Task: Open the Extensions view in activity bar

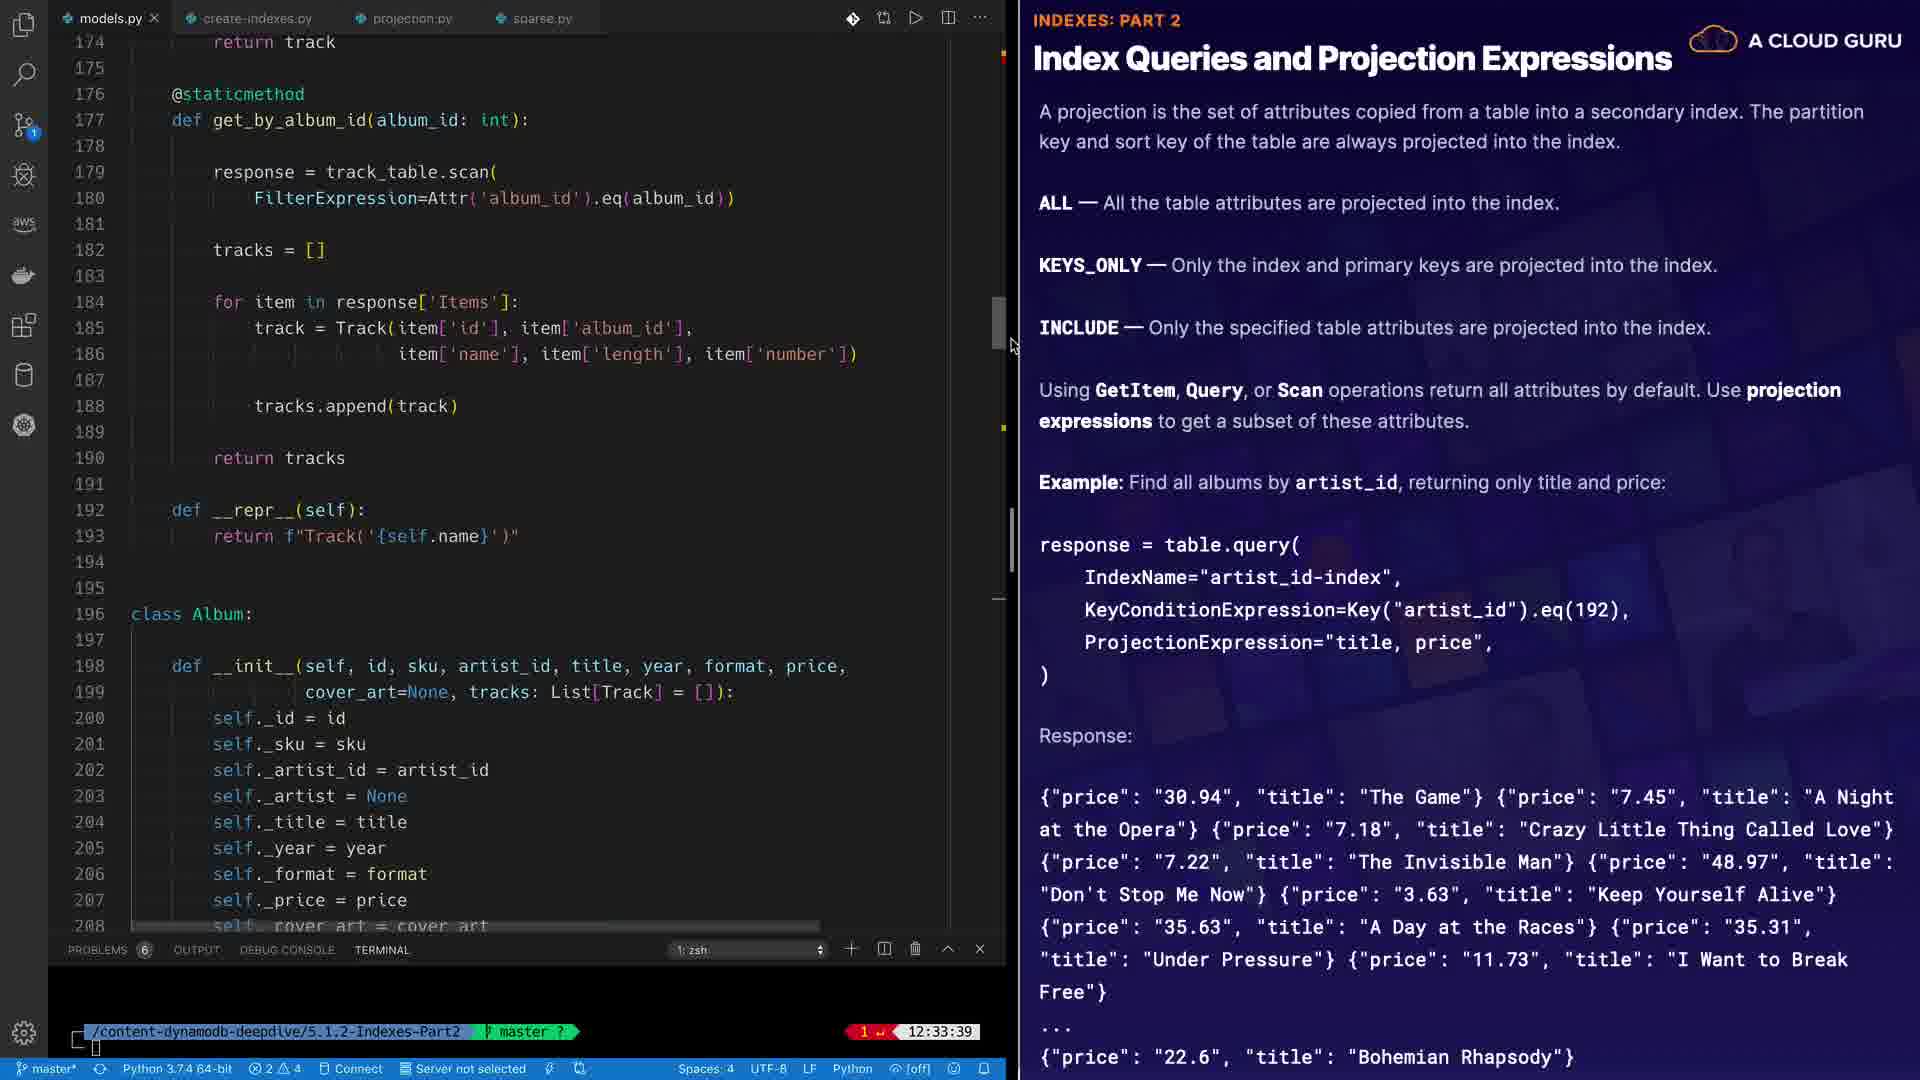Action: pyautogui.click(x=24, y=325)
